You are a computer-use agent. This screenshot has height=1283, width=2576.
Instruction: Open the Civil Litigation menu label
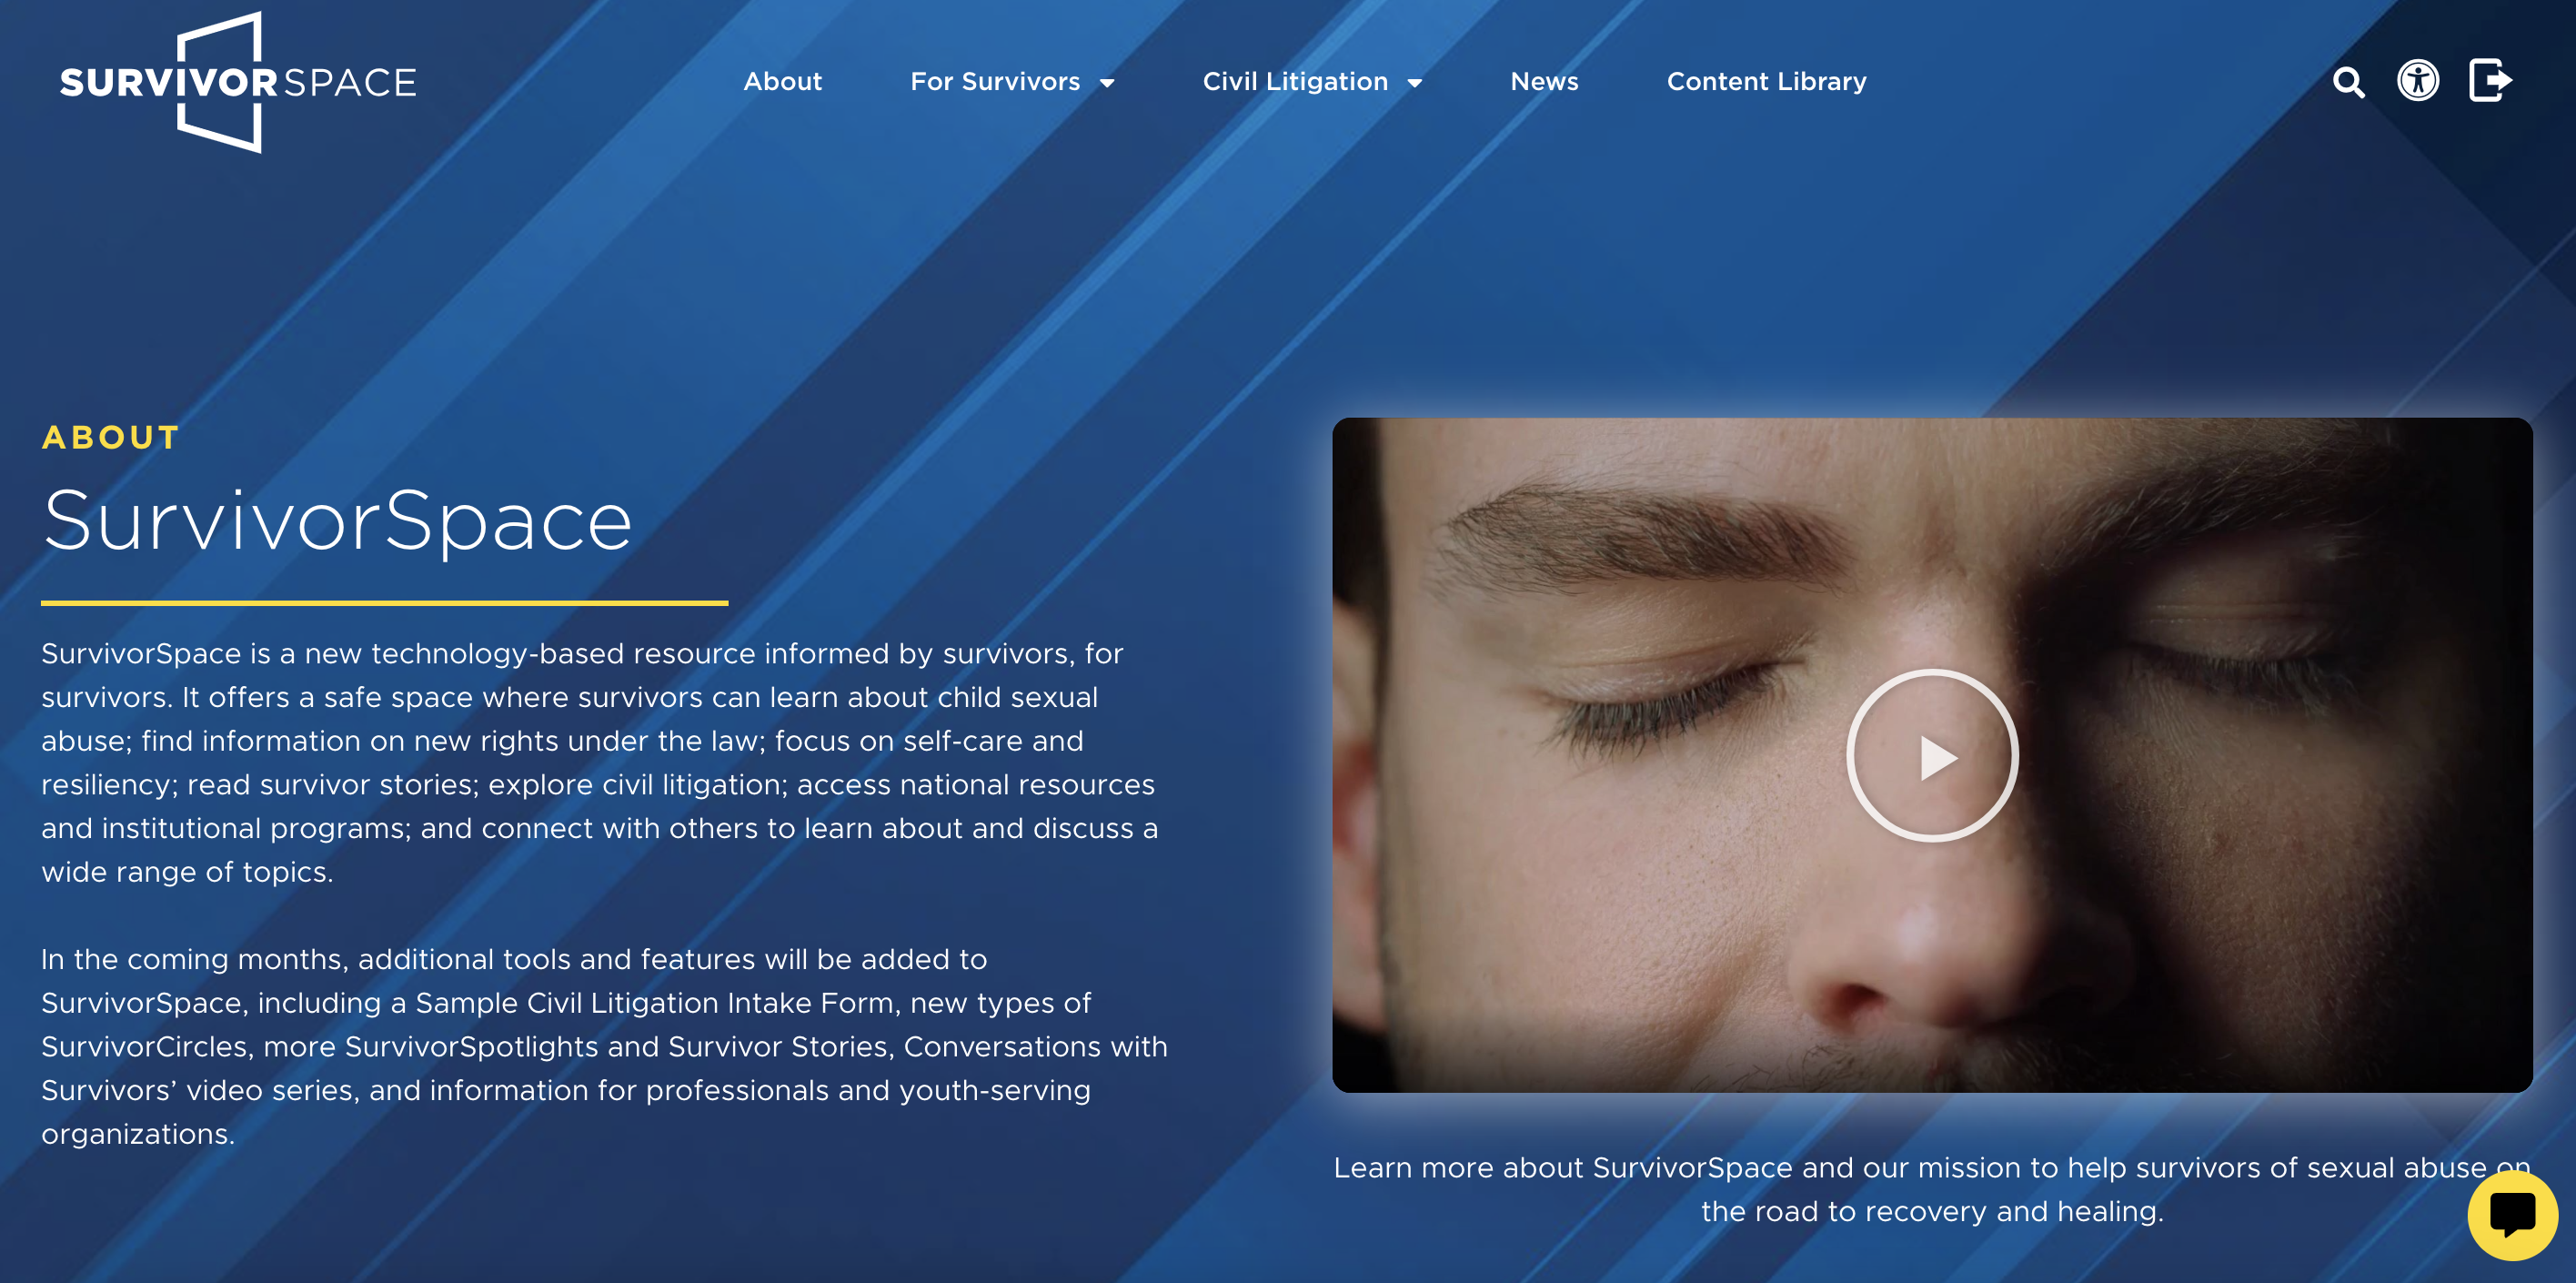coord(1294,82)
